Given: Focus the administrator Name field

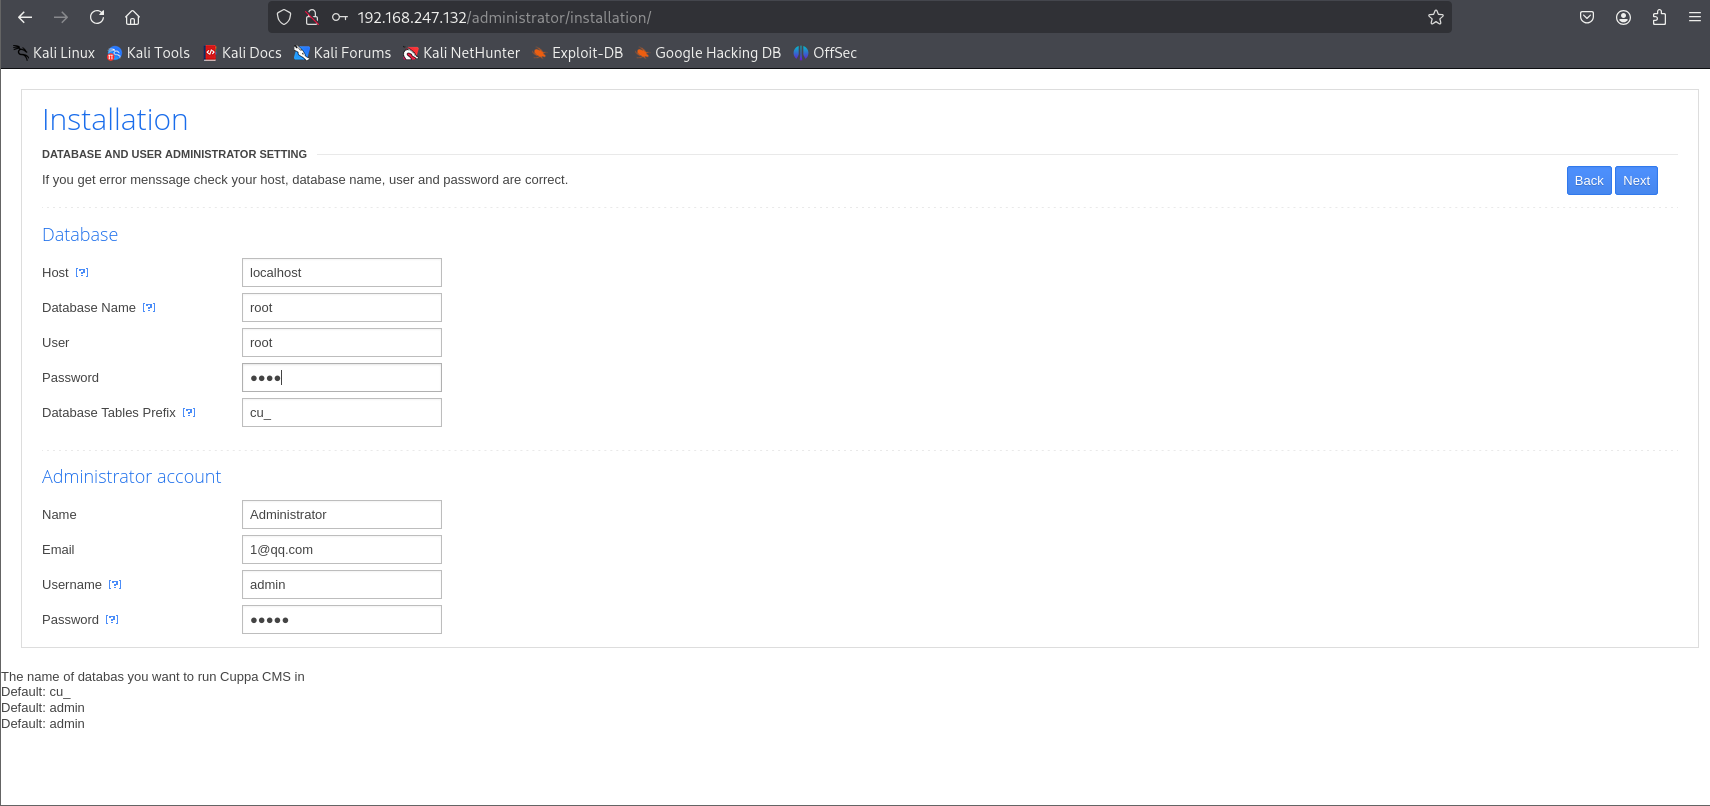Looking at the screenshot, I should click(342, 514).
